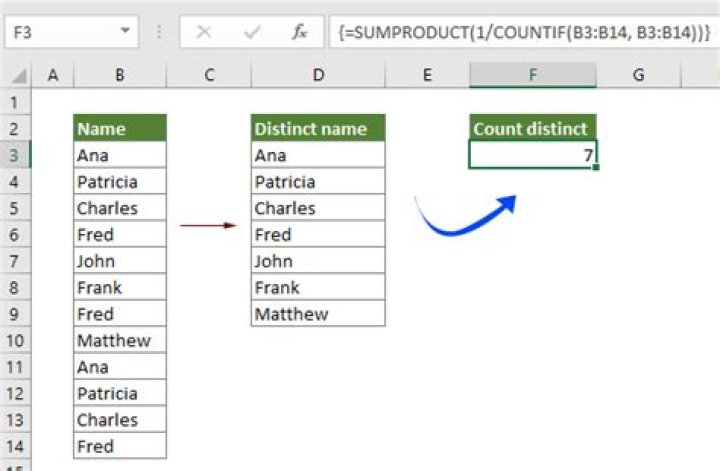Select row 8 header
Viewport: 720px width, 471px height.
(x=15, y=287)
